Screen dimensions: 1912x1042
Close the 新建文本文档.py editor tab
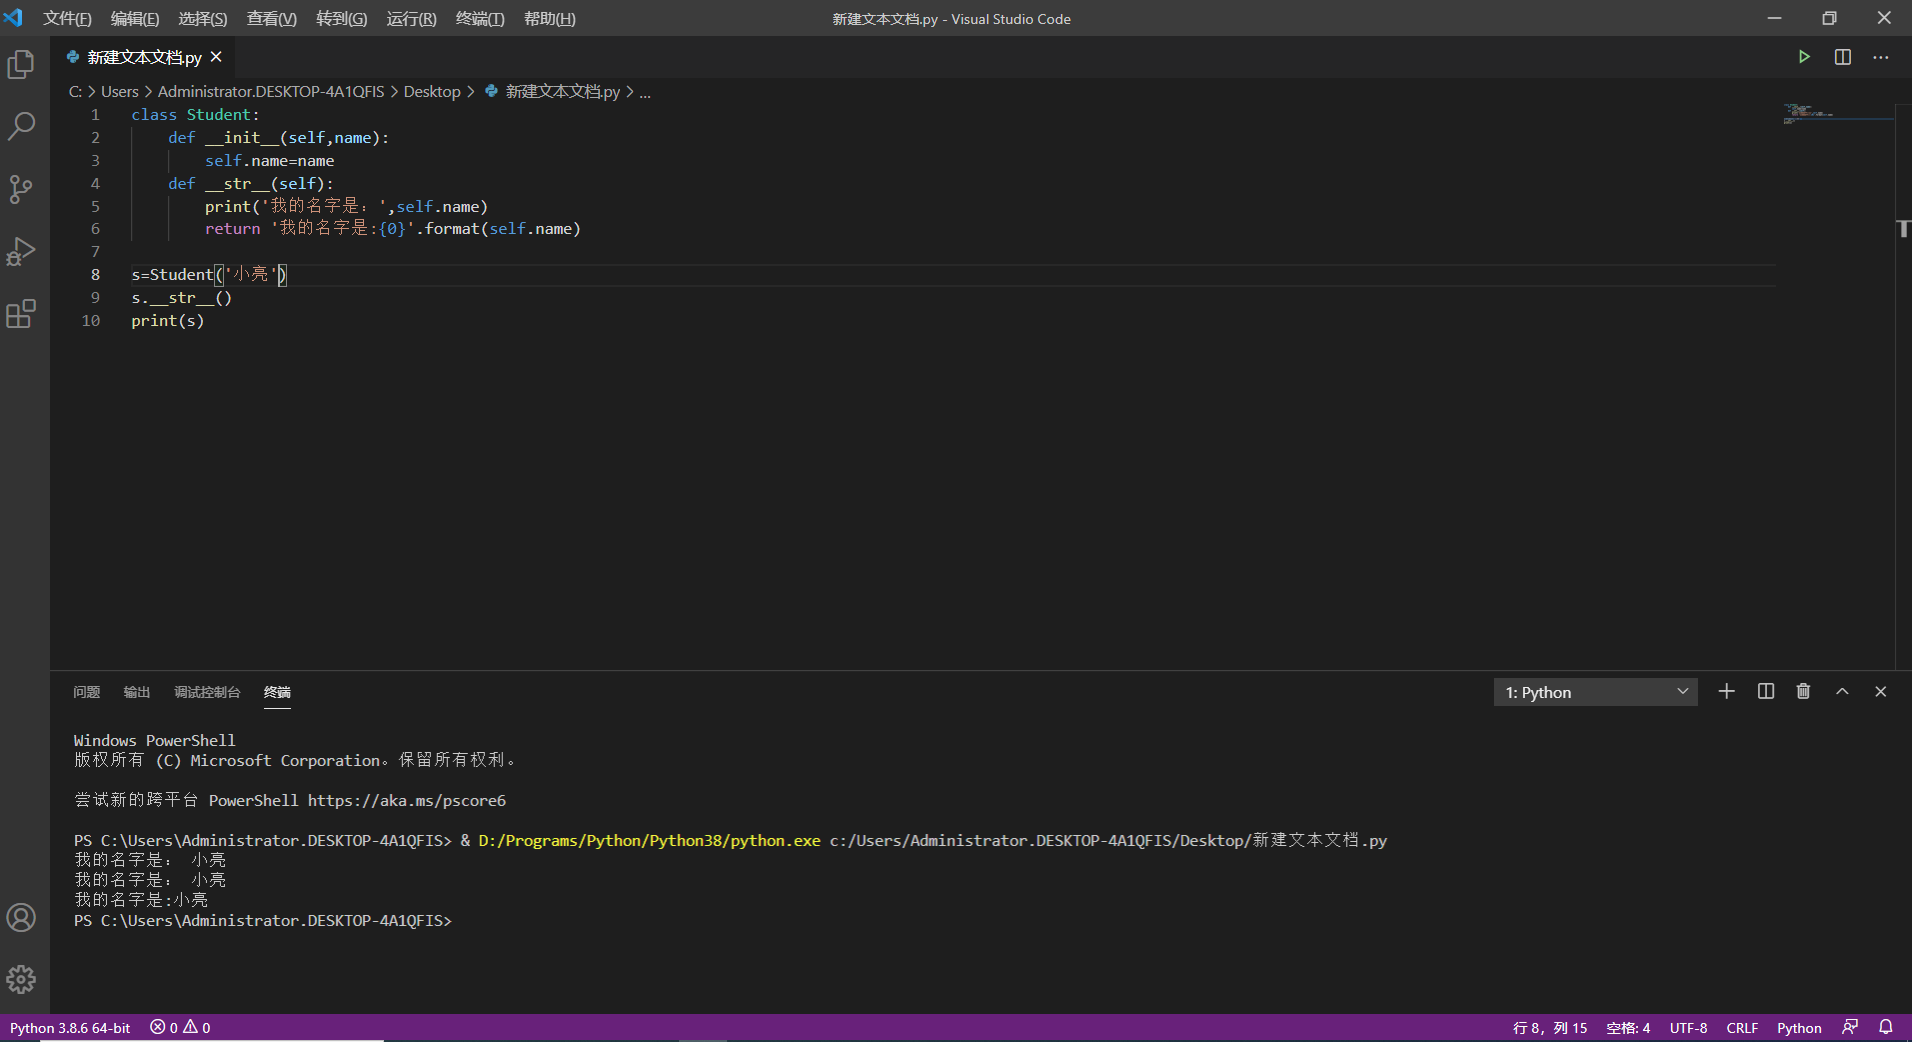(216, 57)
